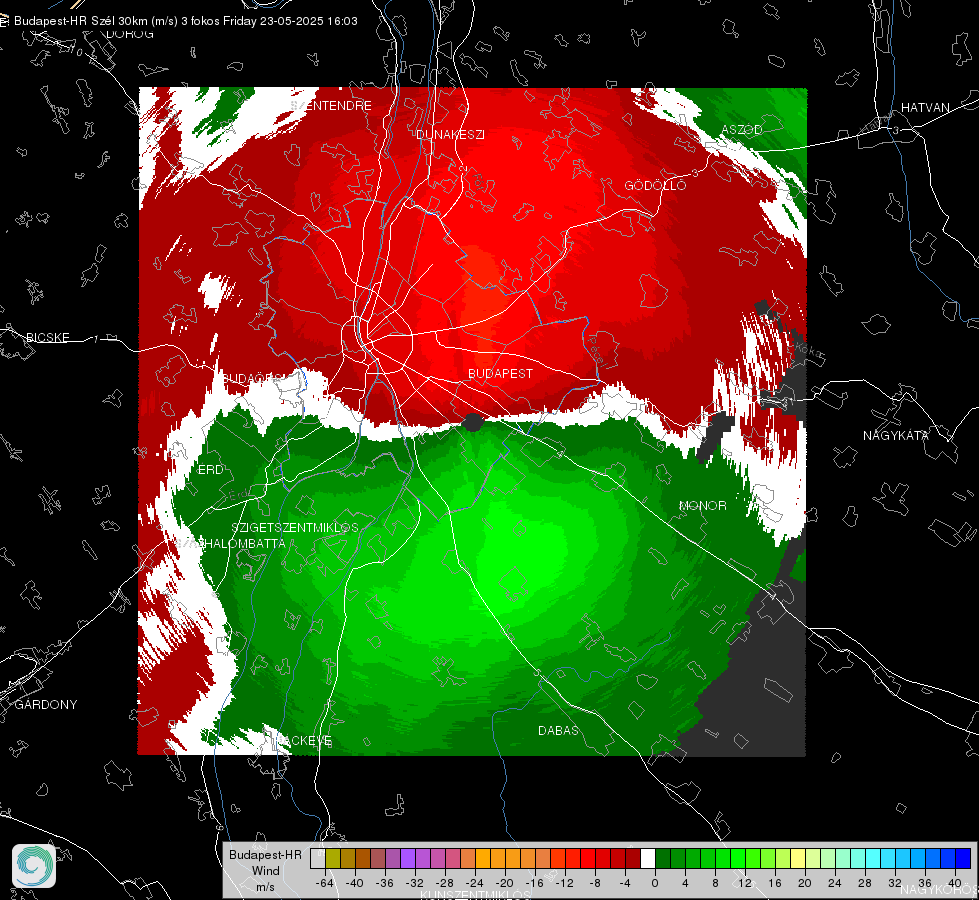Click the 28 value on the scale
The image size is (979, 900).
tap(865, 883)
